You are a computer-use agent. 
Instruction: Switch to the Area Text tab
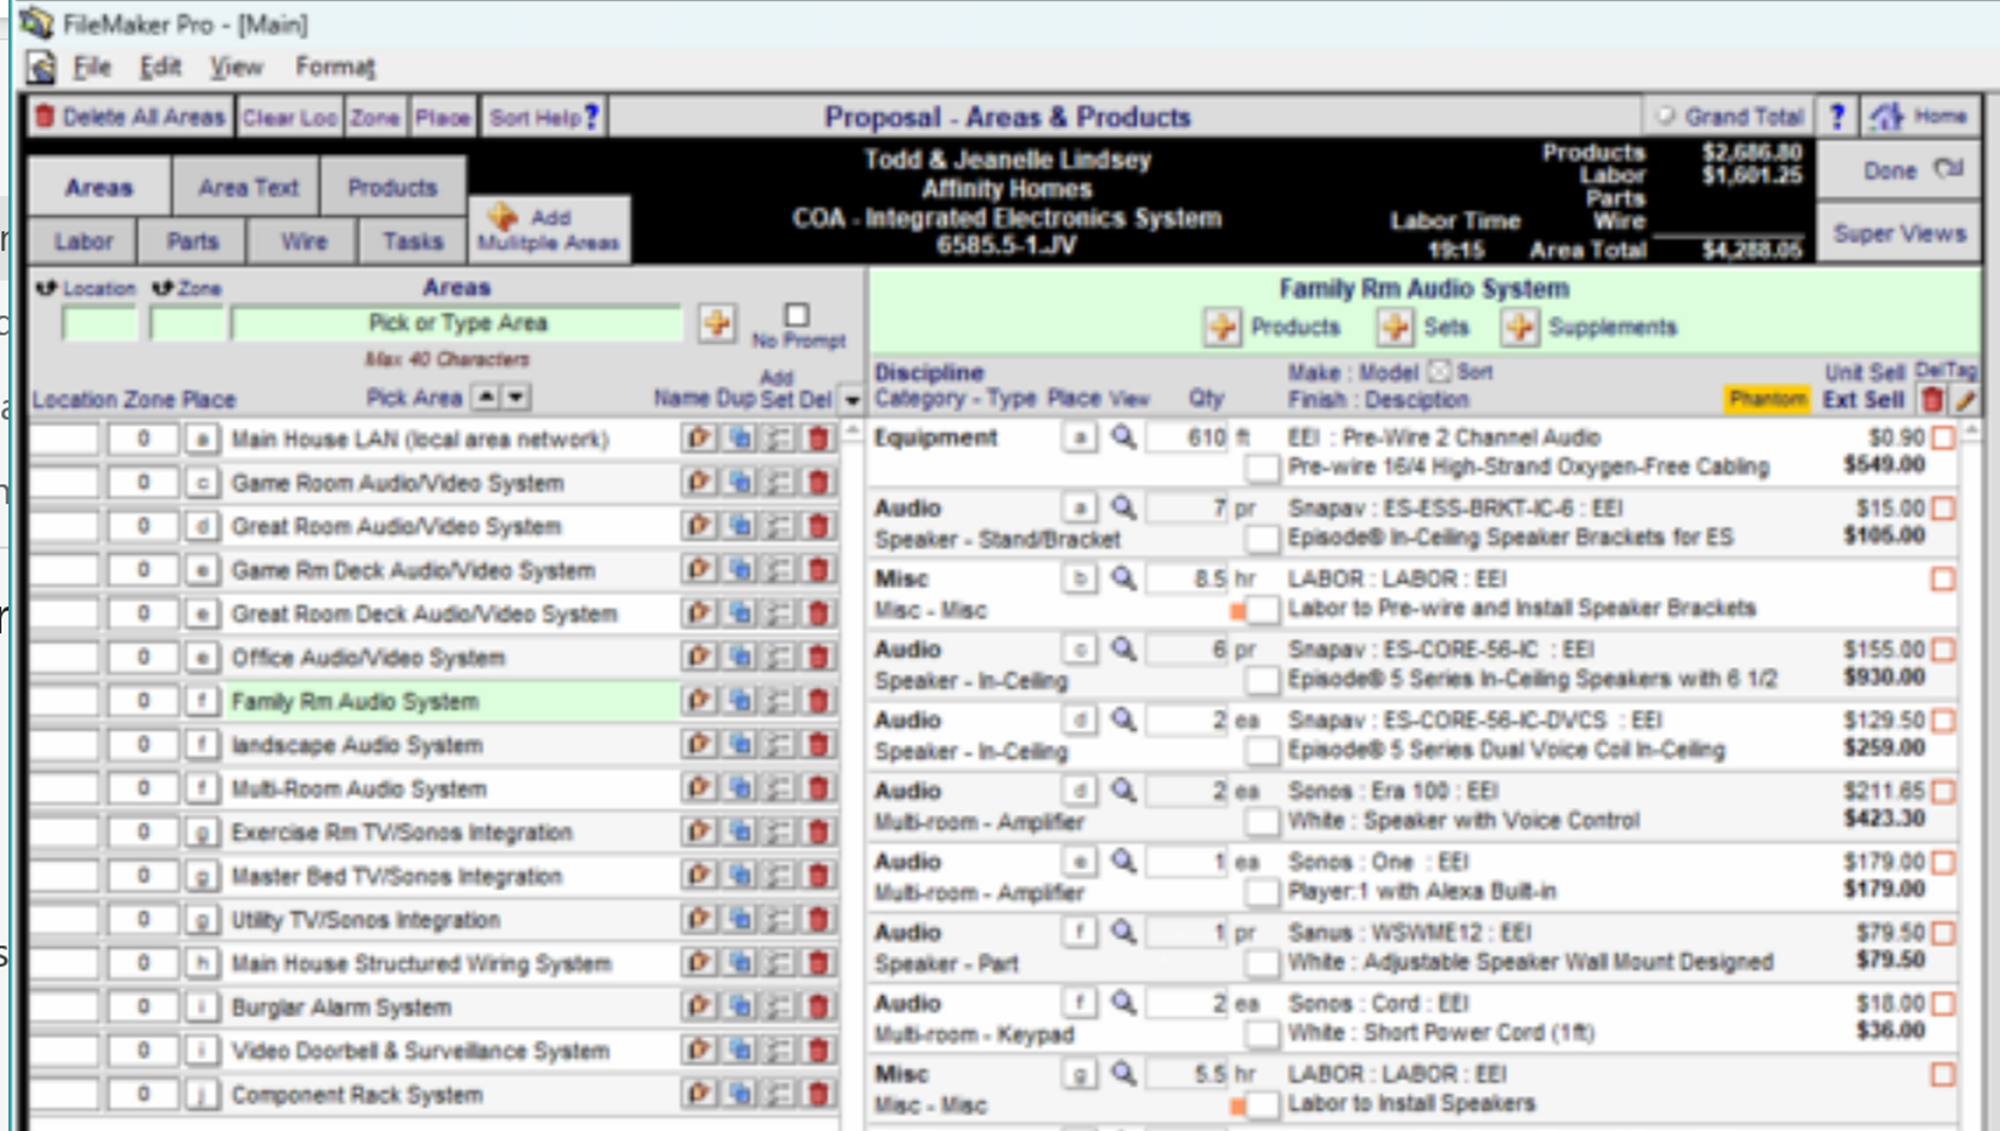coord(248,187)
